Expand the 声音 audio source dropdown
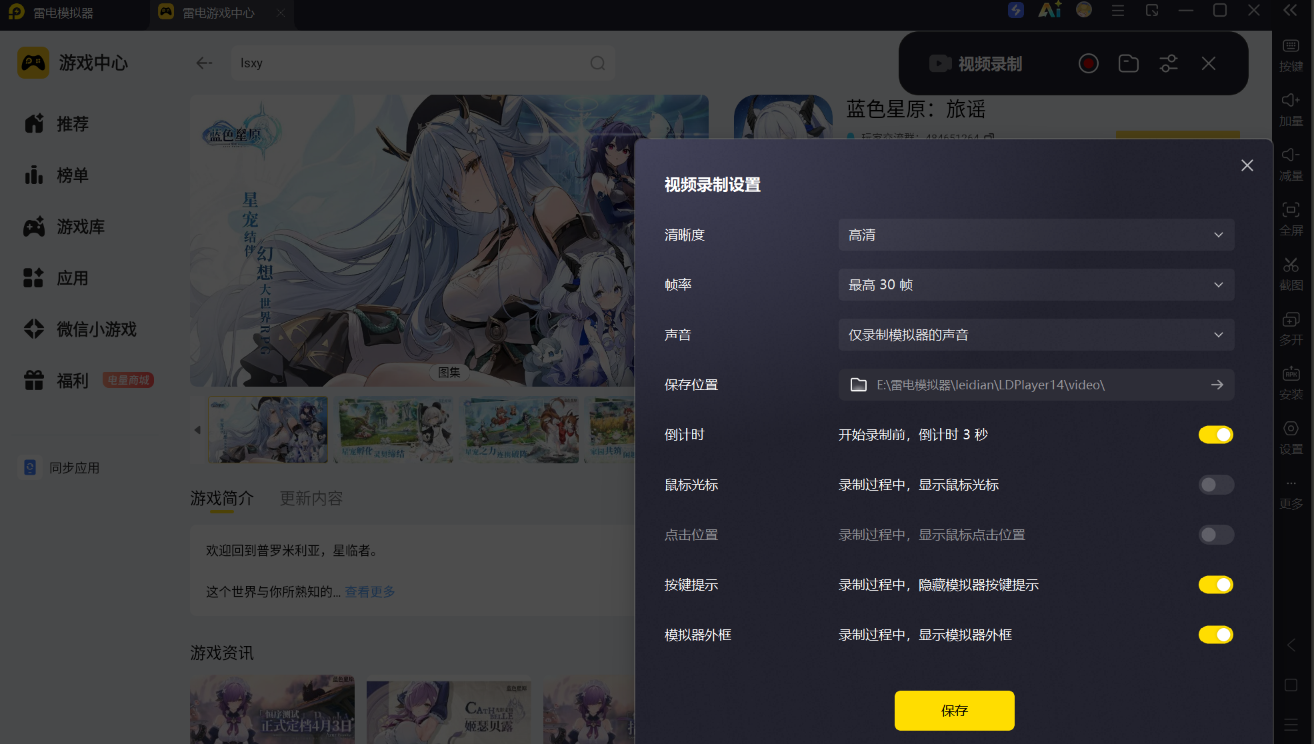This screenshot has height=744, width=1314. [x=1036, y=335]
